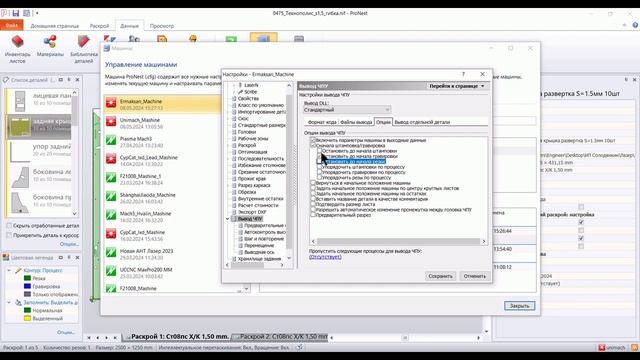640x360 pixels.
Task: Click the ProNest help icon at top right
Action: [635, 25]
